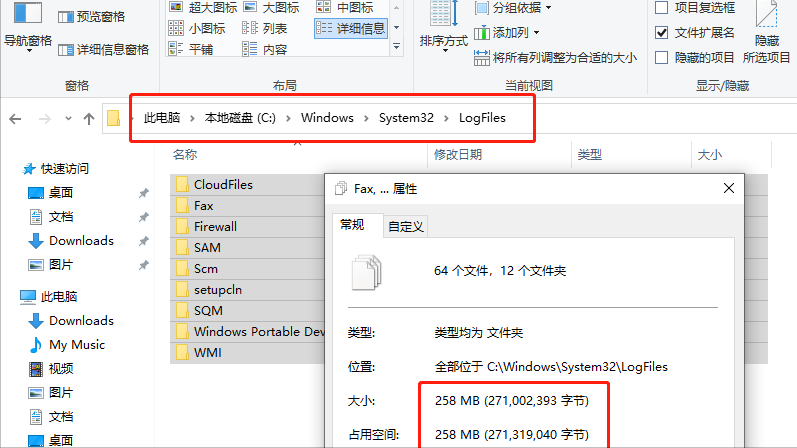
Task: Close the Fax properties dialog
Action: 728,188
